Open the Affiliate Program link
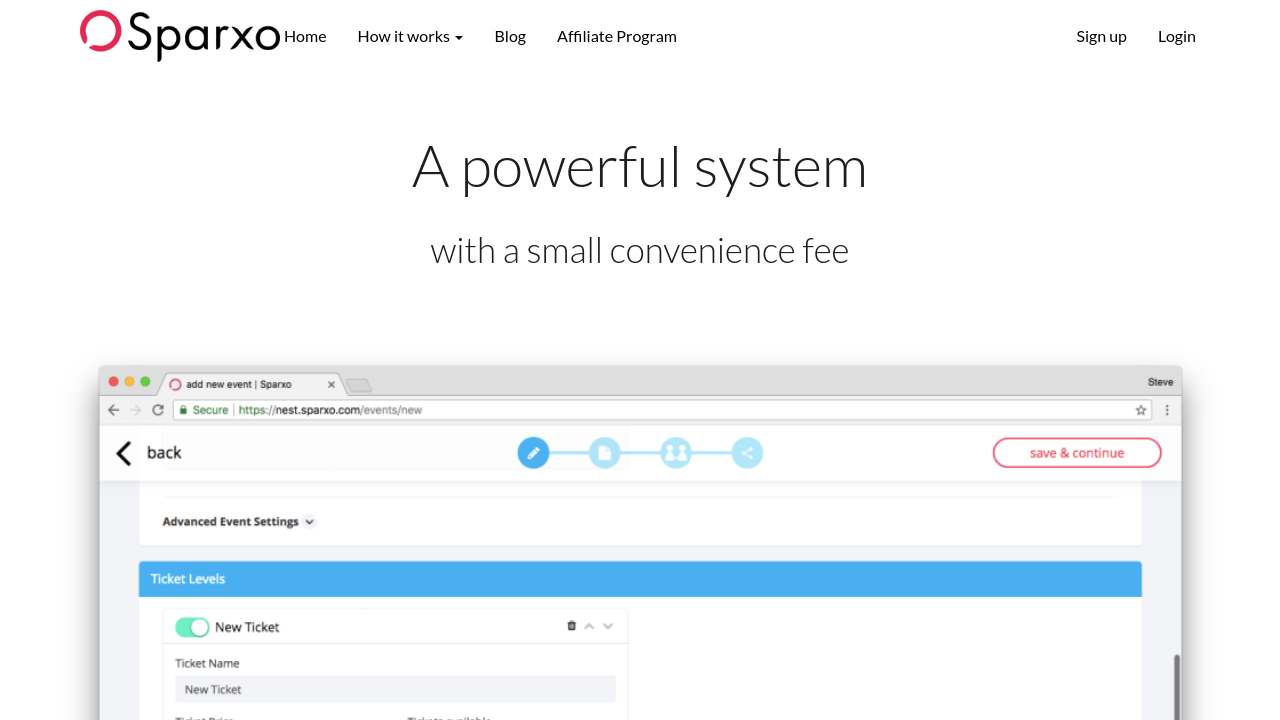The height and width of the screenshot is (720, 1280). (617, 36)
